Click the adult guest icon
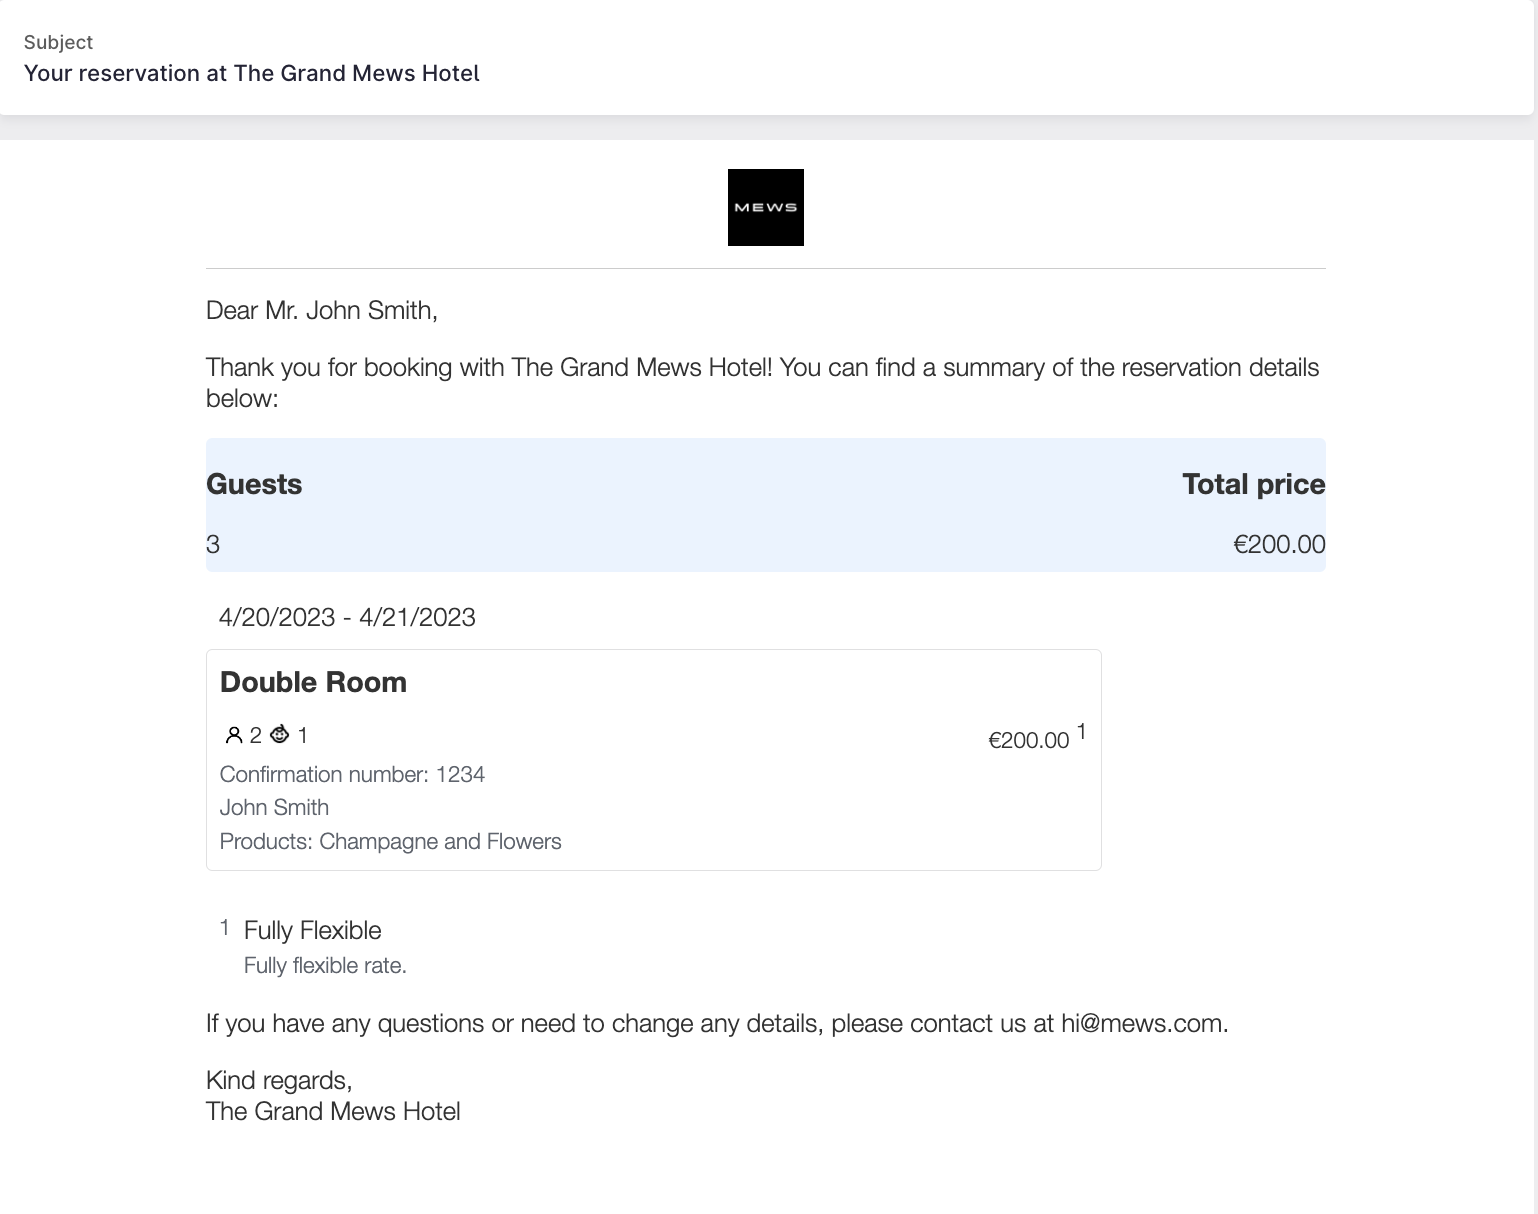The image size is (1538, 1214). (x=234, y=736)
